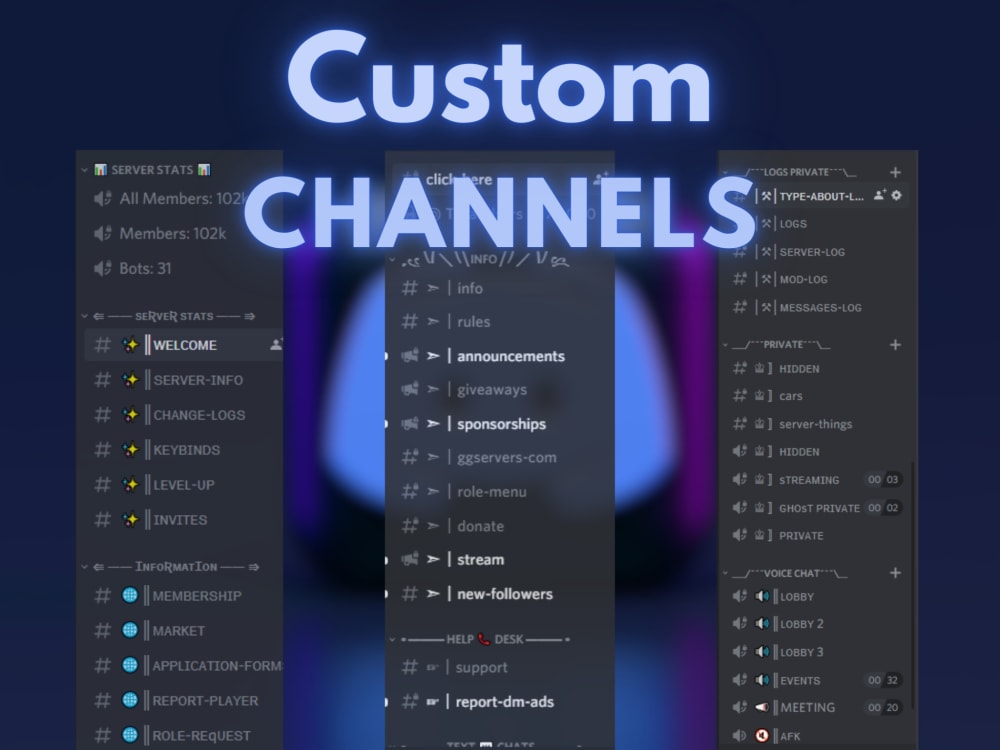This screenshot has width=1000, height=750.
Task: Select the rules channel
Action: [471, 322]
